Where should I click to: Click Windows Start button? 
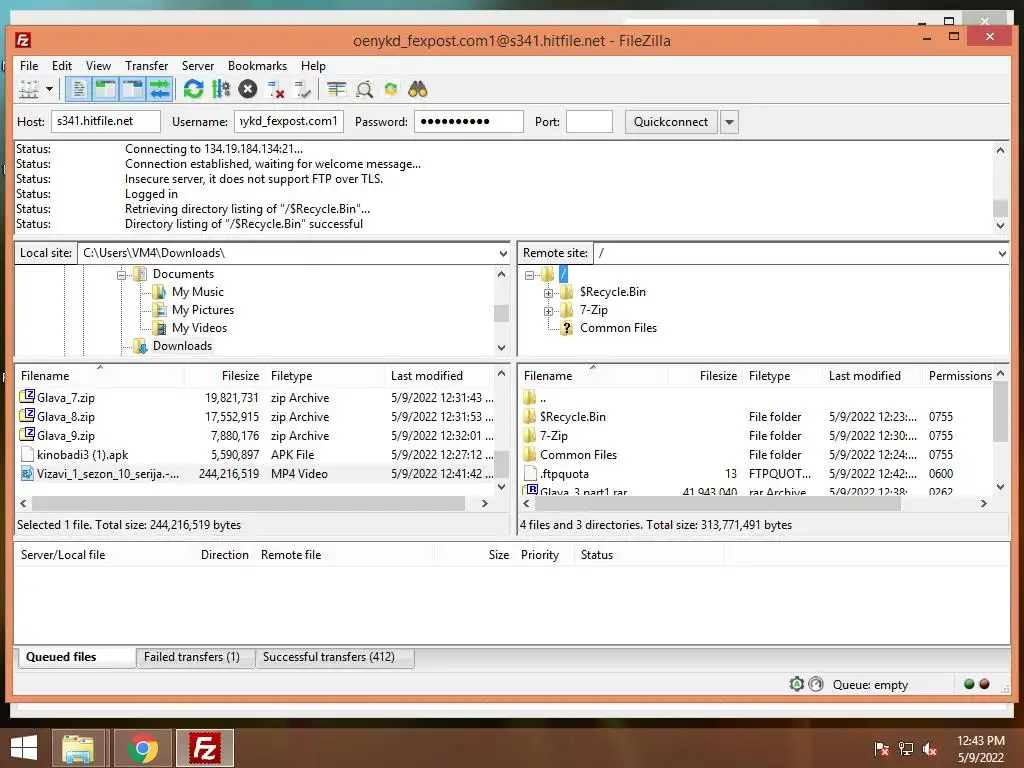coord(24,748)
